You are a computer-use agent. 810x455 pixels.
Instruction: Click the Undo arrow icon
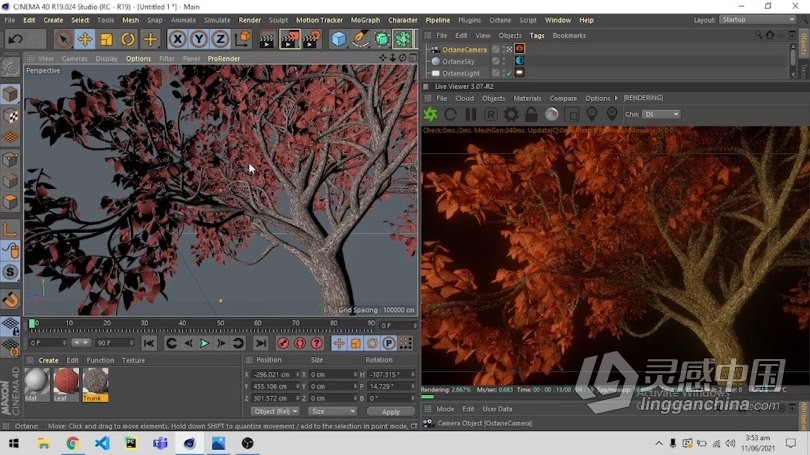tap(15, 39)
